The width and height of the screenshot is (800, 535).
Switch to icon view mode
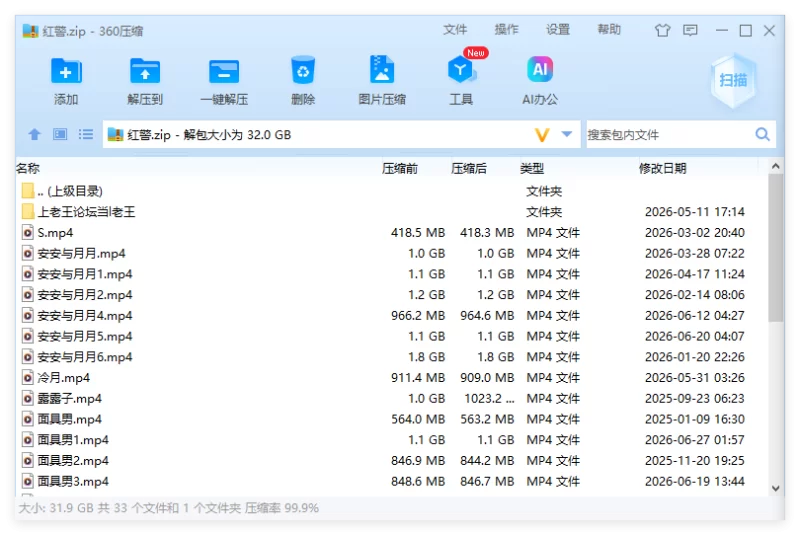(60, 135)
